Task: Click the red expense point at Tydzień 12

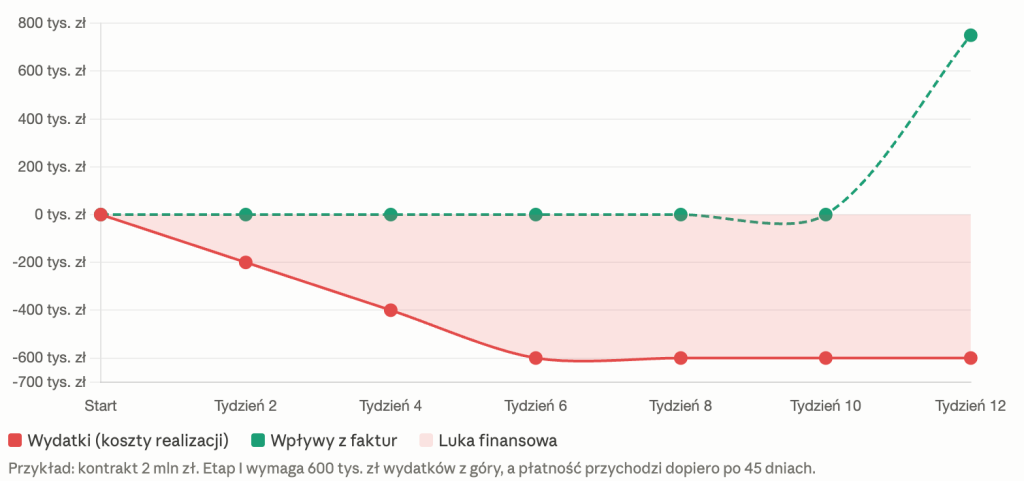Action: pyautogui.click(x=970, y=358)
